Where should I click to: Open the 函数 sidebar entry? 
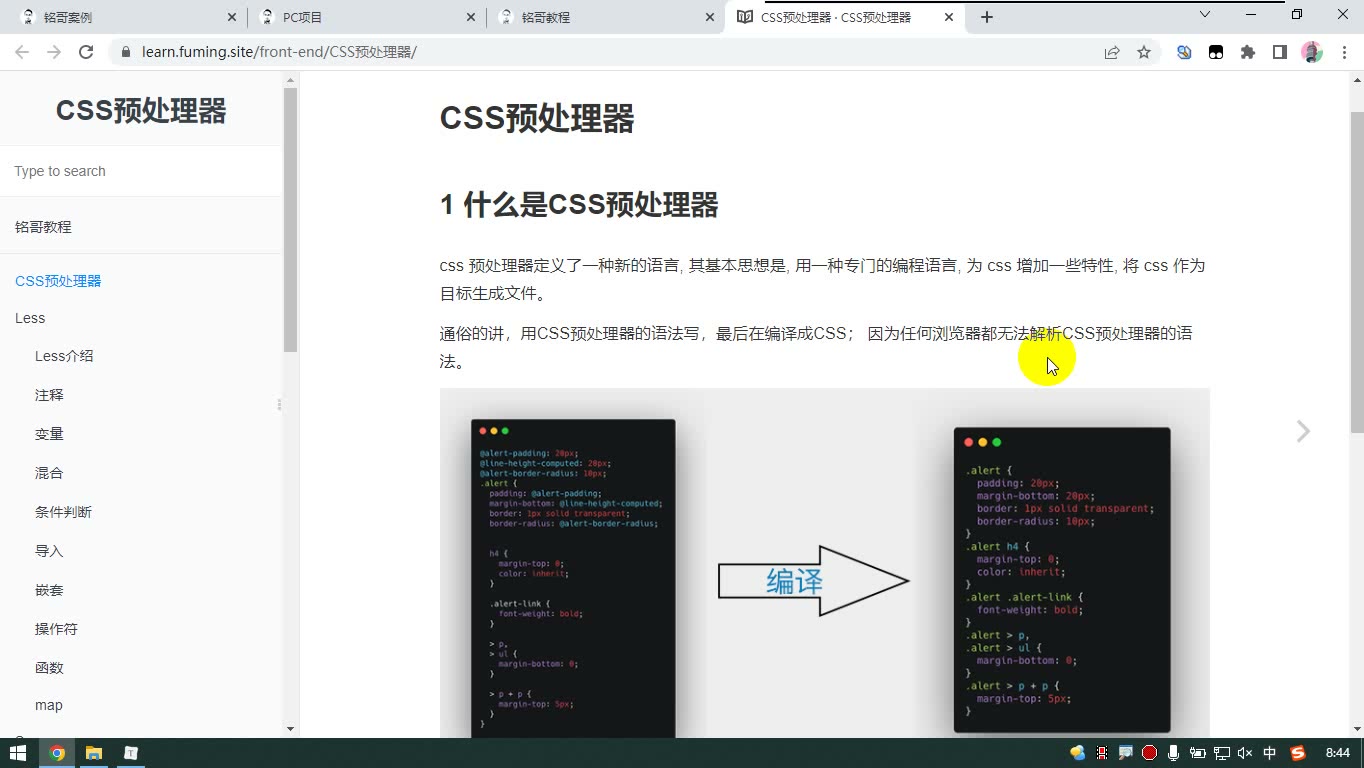click(49, 668)
